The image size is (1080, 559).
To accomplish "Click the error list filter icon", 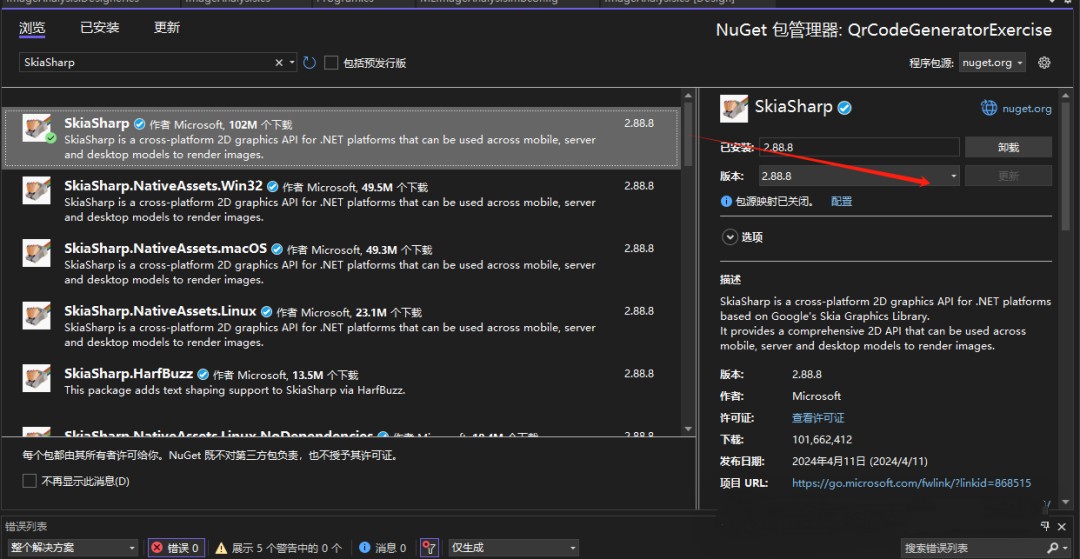I will [429, 548].
